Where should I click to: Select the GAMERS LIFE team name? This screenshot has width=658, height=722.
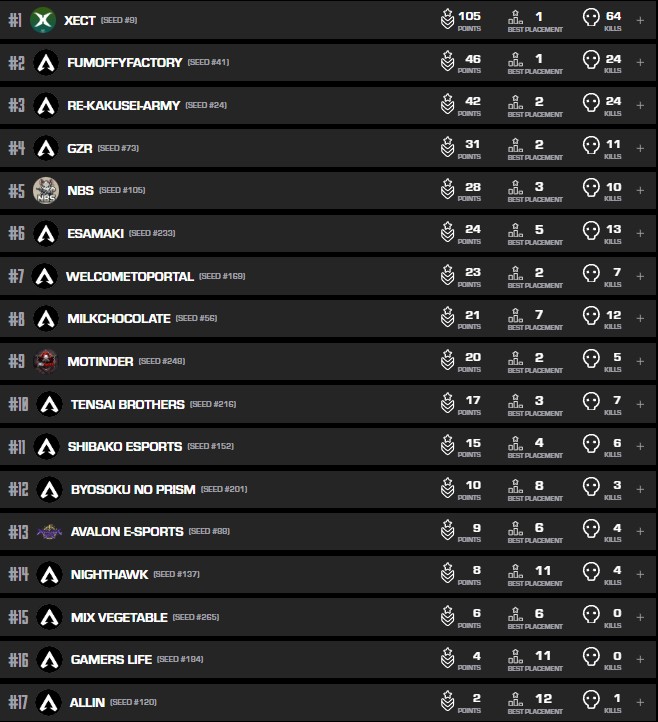[x=110, y=659]
